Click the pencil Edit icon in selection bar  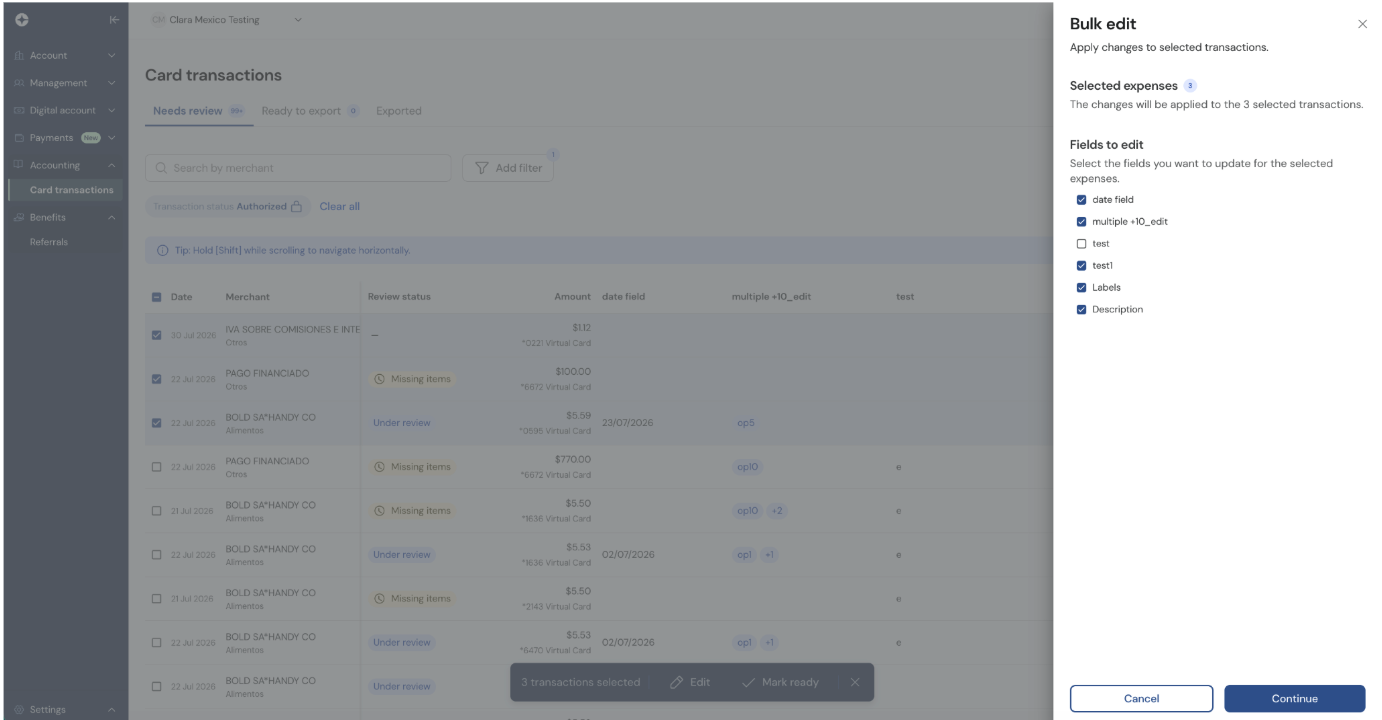tap(677, 682)
